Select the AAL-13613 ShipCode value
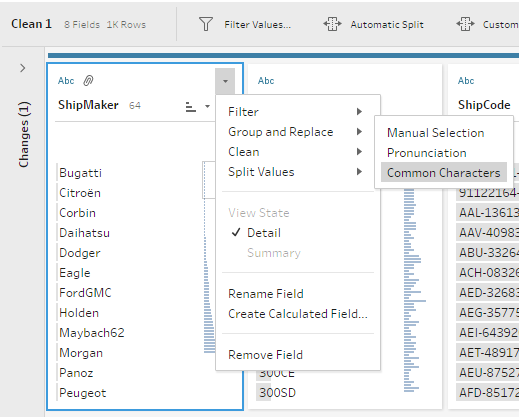 pos(488,213)
